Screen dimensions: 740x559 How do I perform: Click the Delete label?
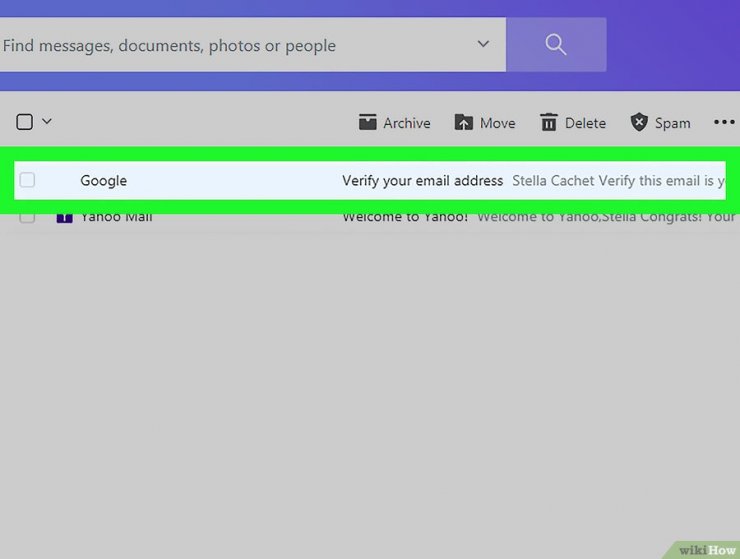[585, 123]
